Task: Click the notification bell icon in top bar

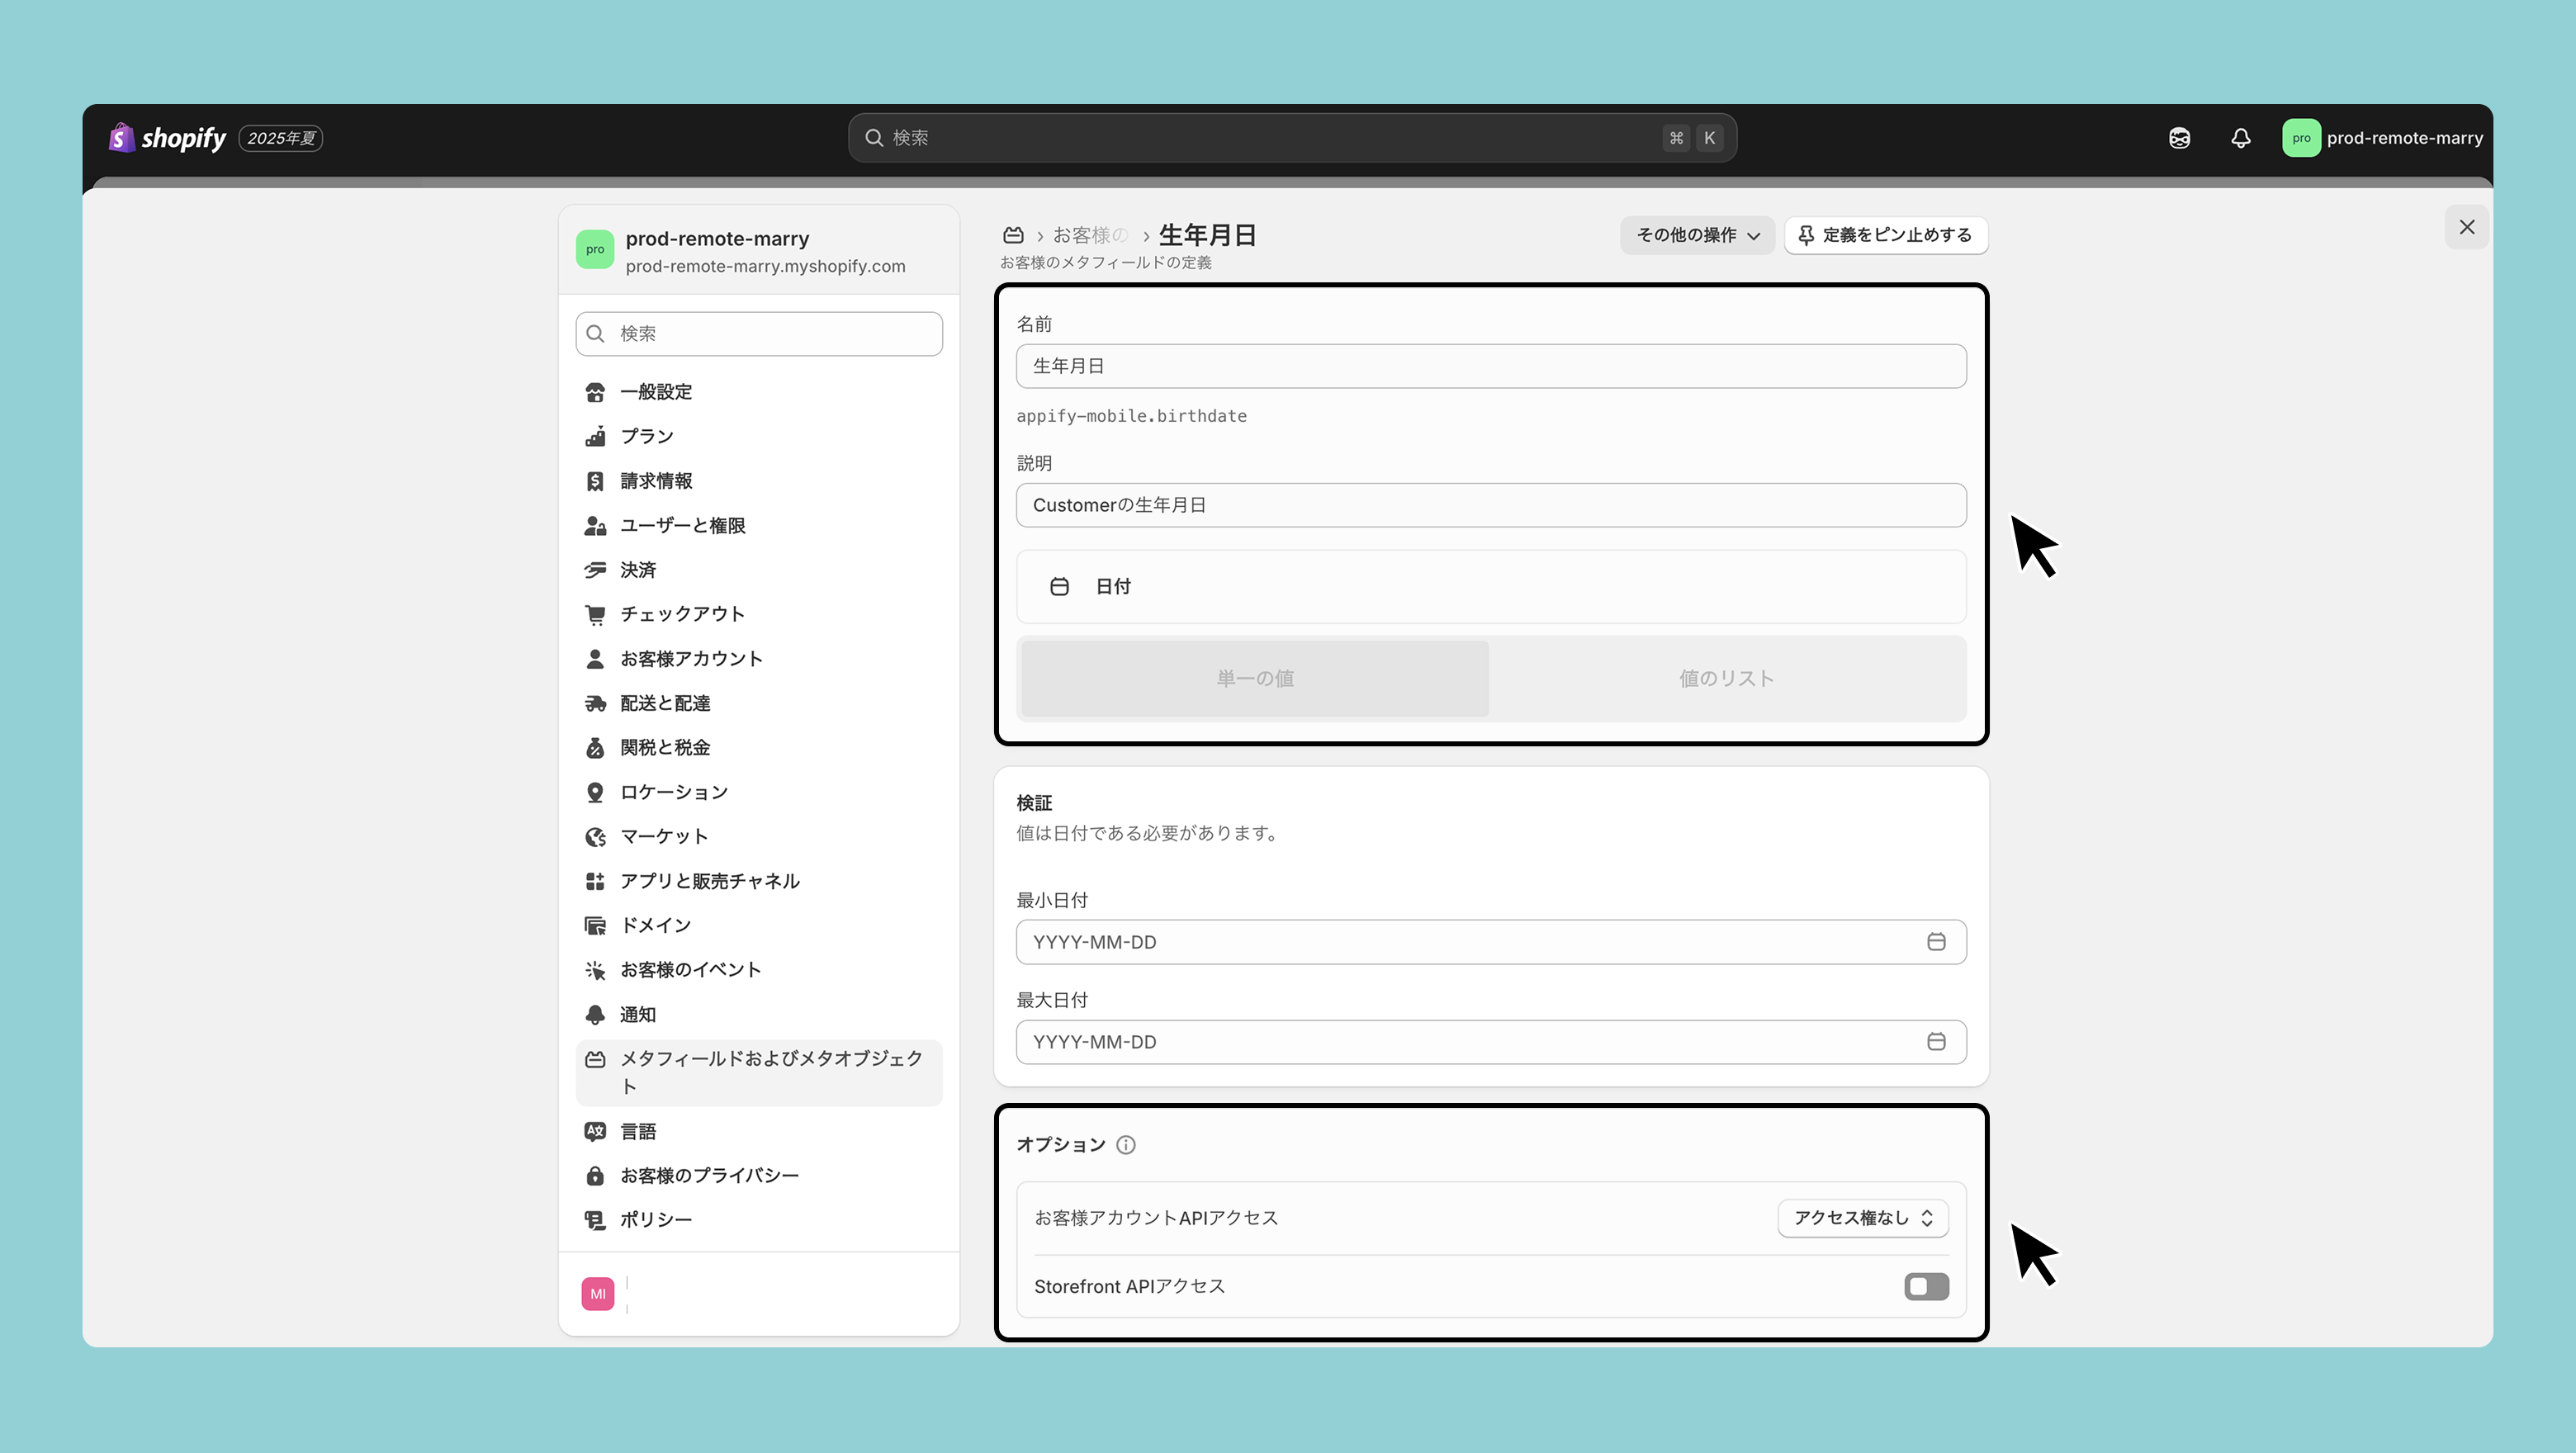Action: click(2240, 138)
